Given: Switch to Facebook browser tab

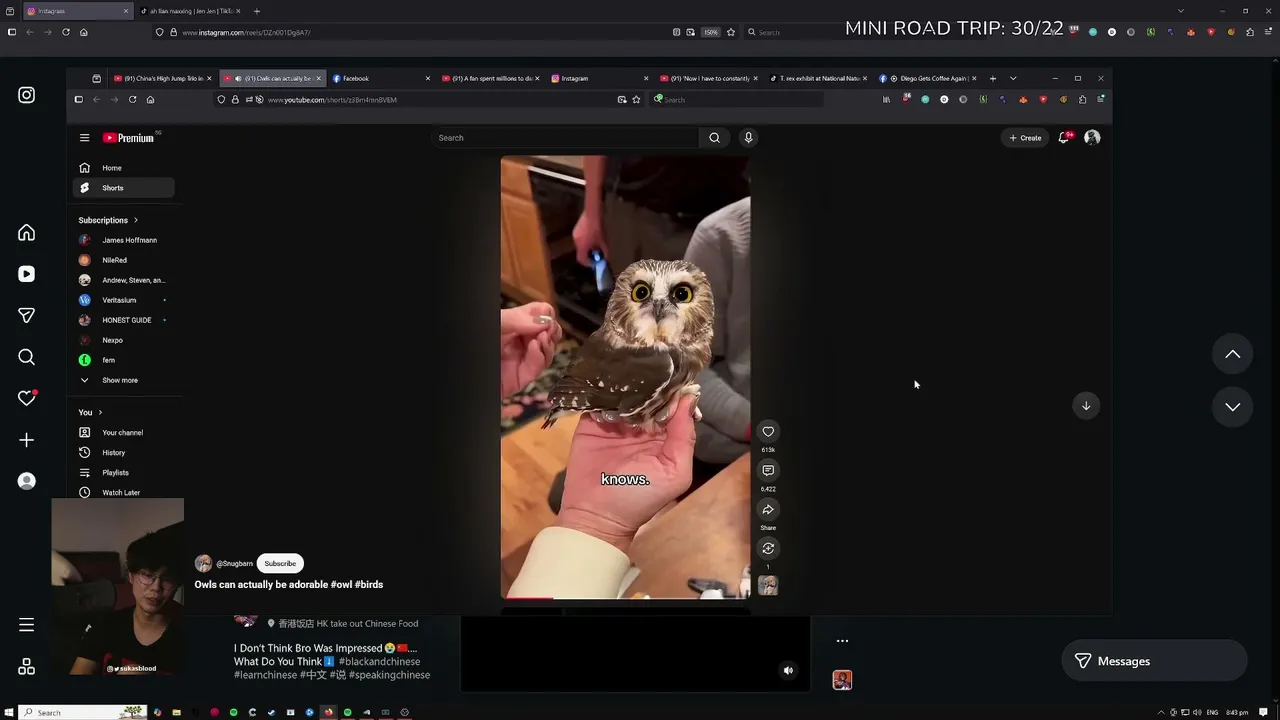Looking at the screenshot, I should [380, 78].
